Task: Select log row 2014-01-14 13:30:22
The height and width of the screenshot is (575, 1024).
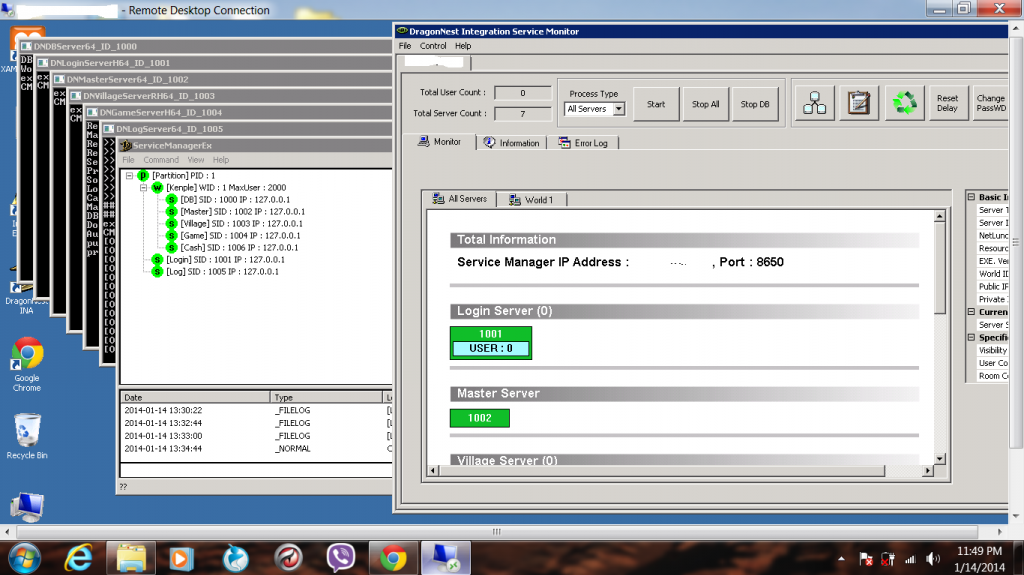Action: tap(256, 410)
